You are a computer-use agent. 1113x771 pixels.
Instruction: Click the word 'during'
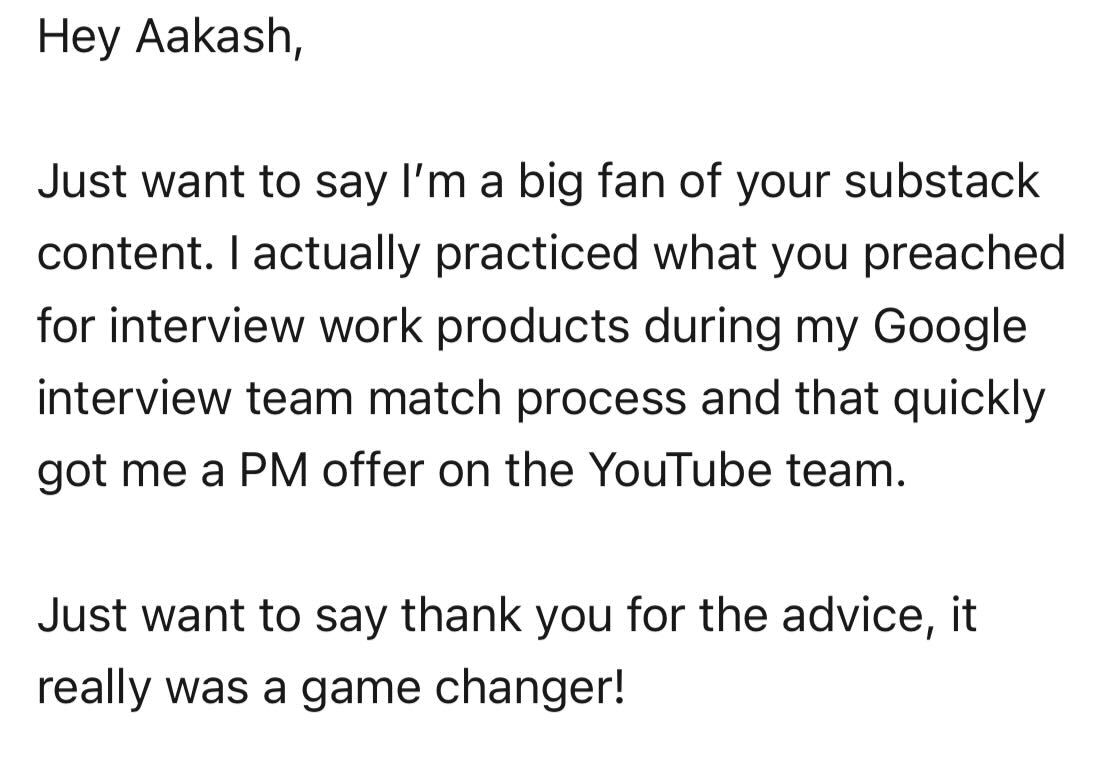coord(712,329)
